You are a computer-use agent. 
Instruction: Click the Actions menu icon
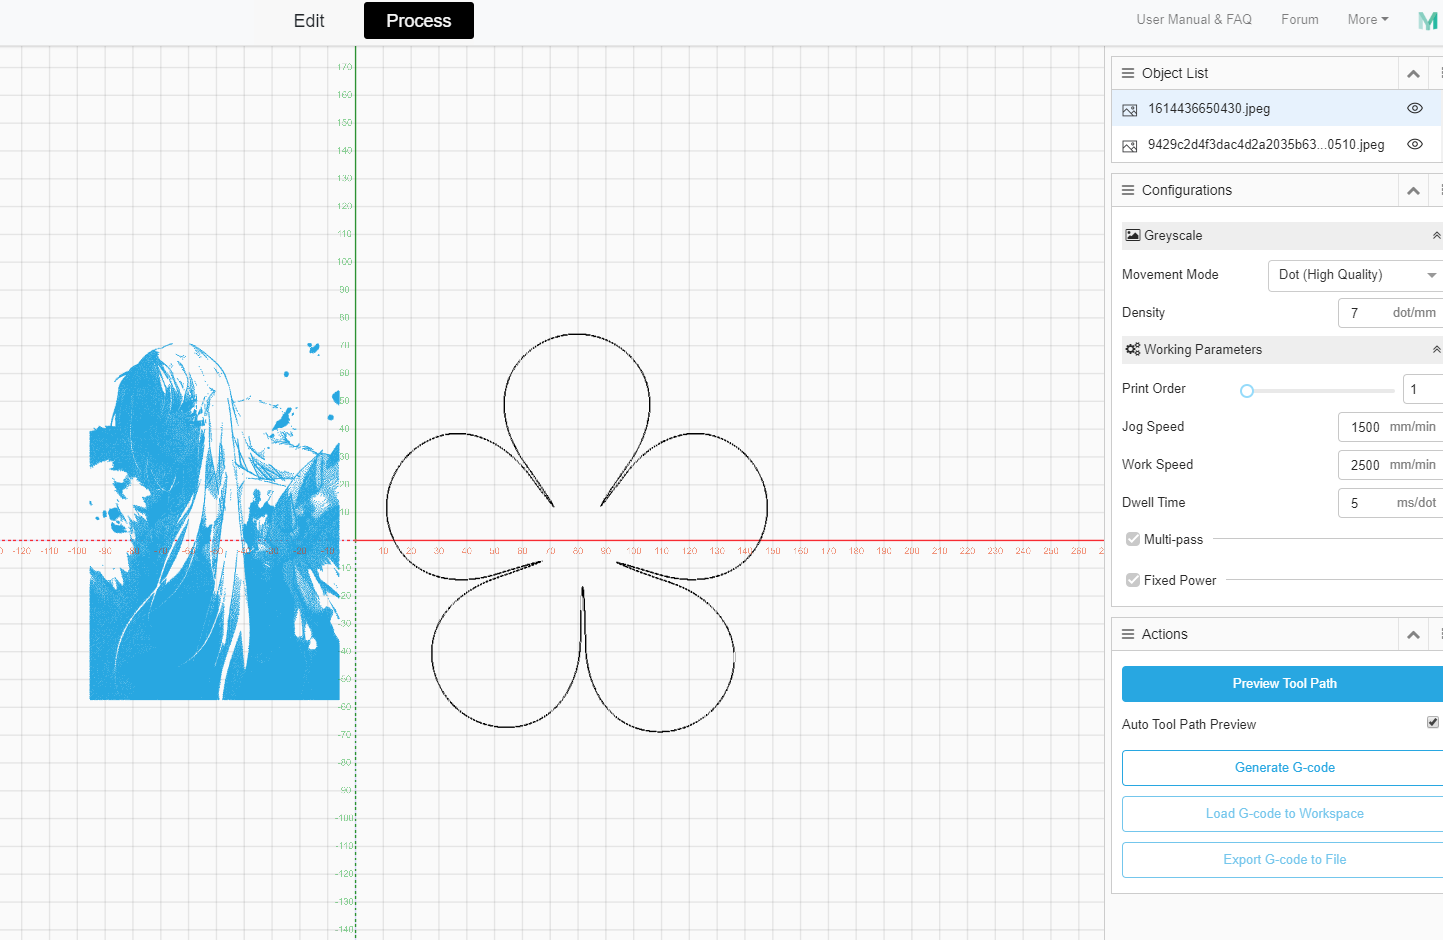1128,634
